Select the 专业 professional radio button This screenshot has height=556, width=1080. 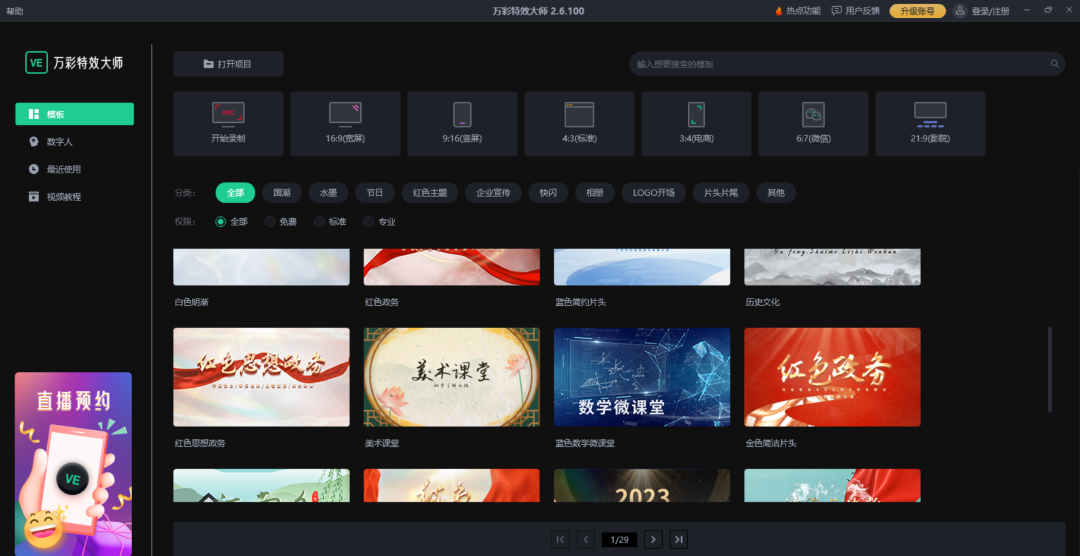[x=368, y=222]
